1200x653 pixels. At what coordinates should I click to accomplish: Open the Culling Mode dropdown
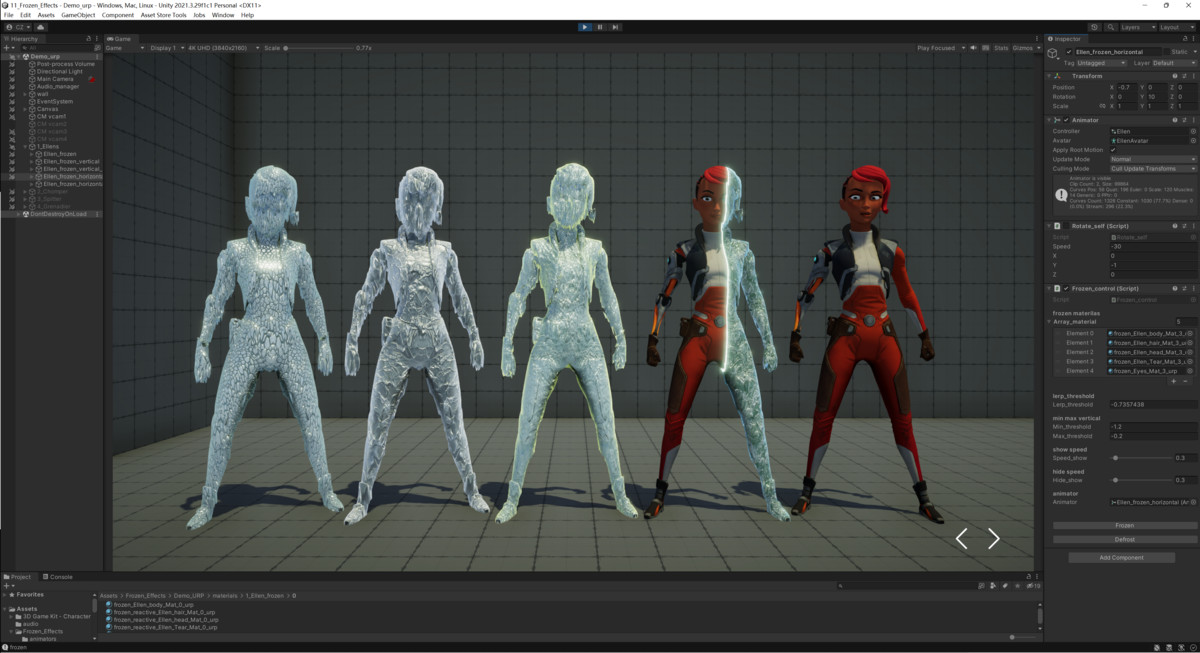coord(1152,169)
